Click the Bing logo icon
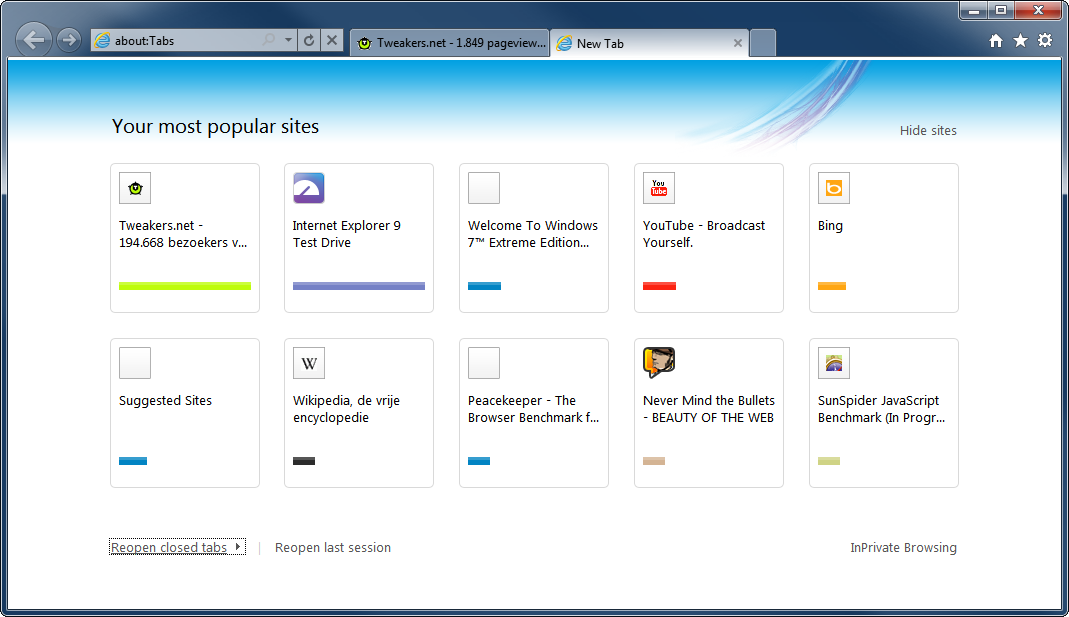The width and height of the screenshot is (1069, 617). [x=834, y=188]
